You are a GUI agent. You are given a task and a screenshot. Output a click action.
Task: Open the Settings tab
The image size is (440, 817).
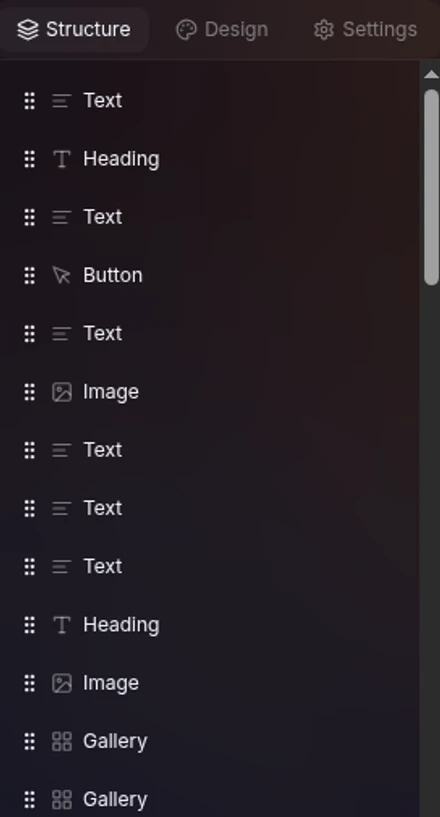coord(366,29)
